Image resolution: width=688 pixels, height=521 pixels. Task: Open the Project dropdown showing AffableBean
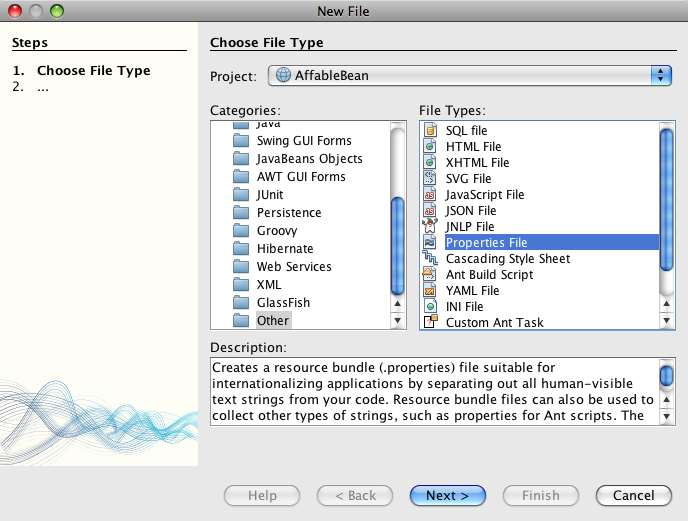click(468, 76)
